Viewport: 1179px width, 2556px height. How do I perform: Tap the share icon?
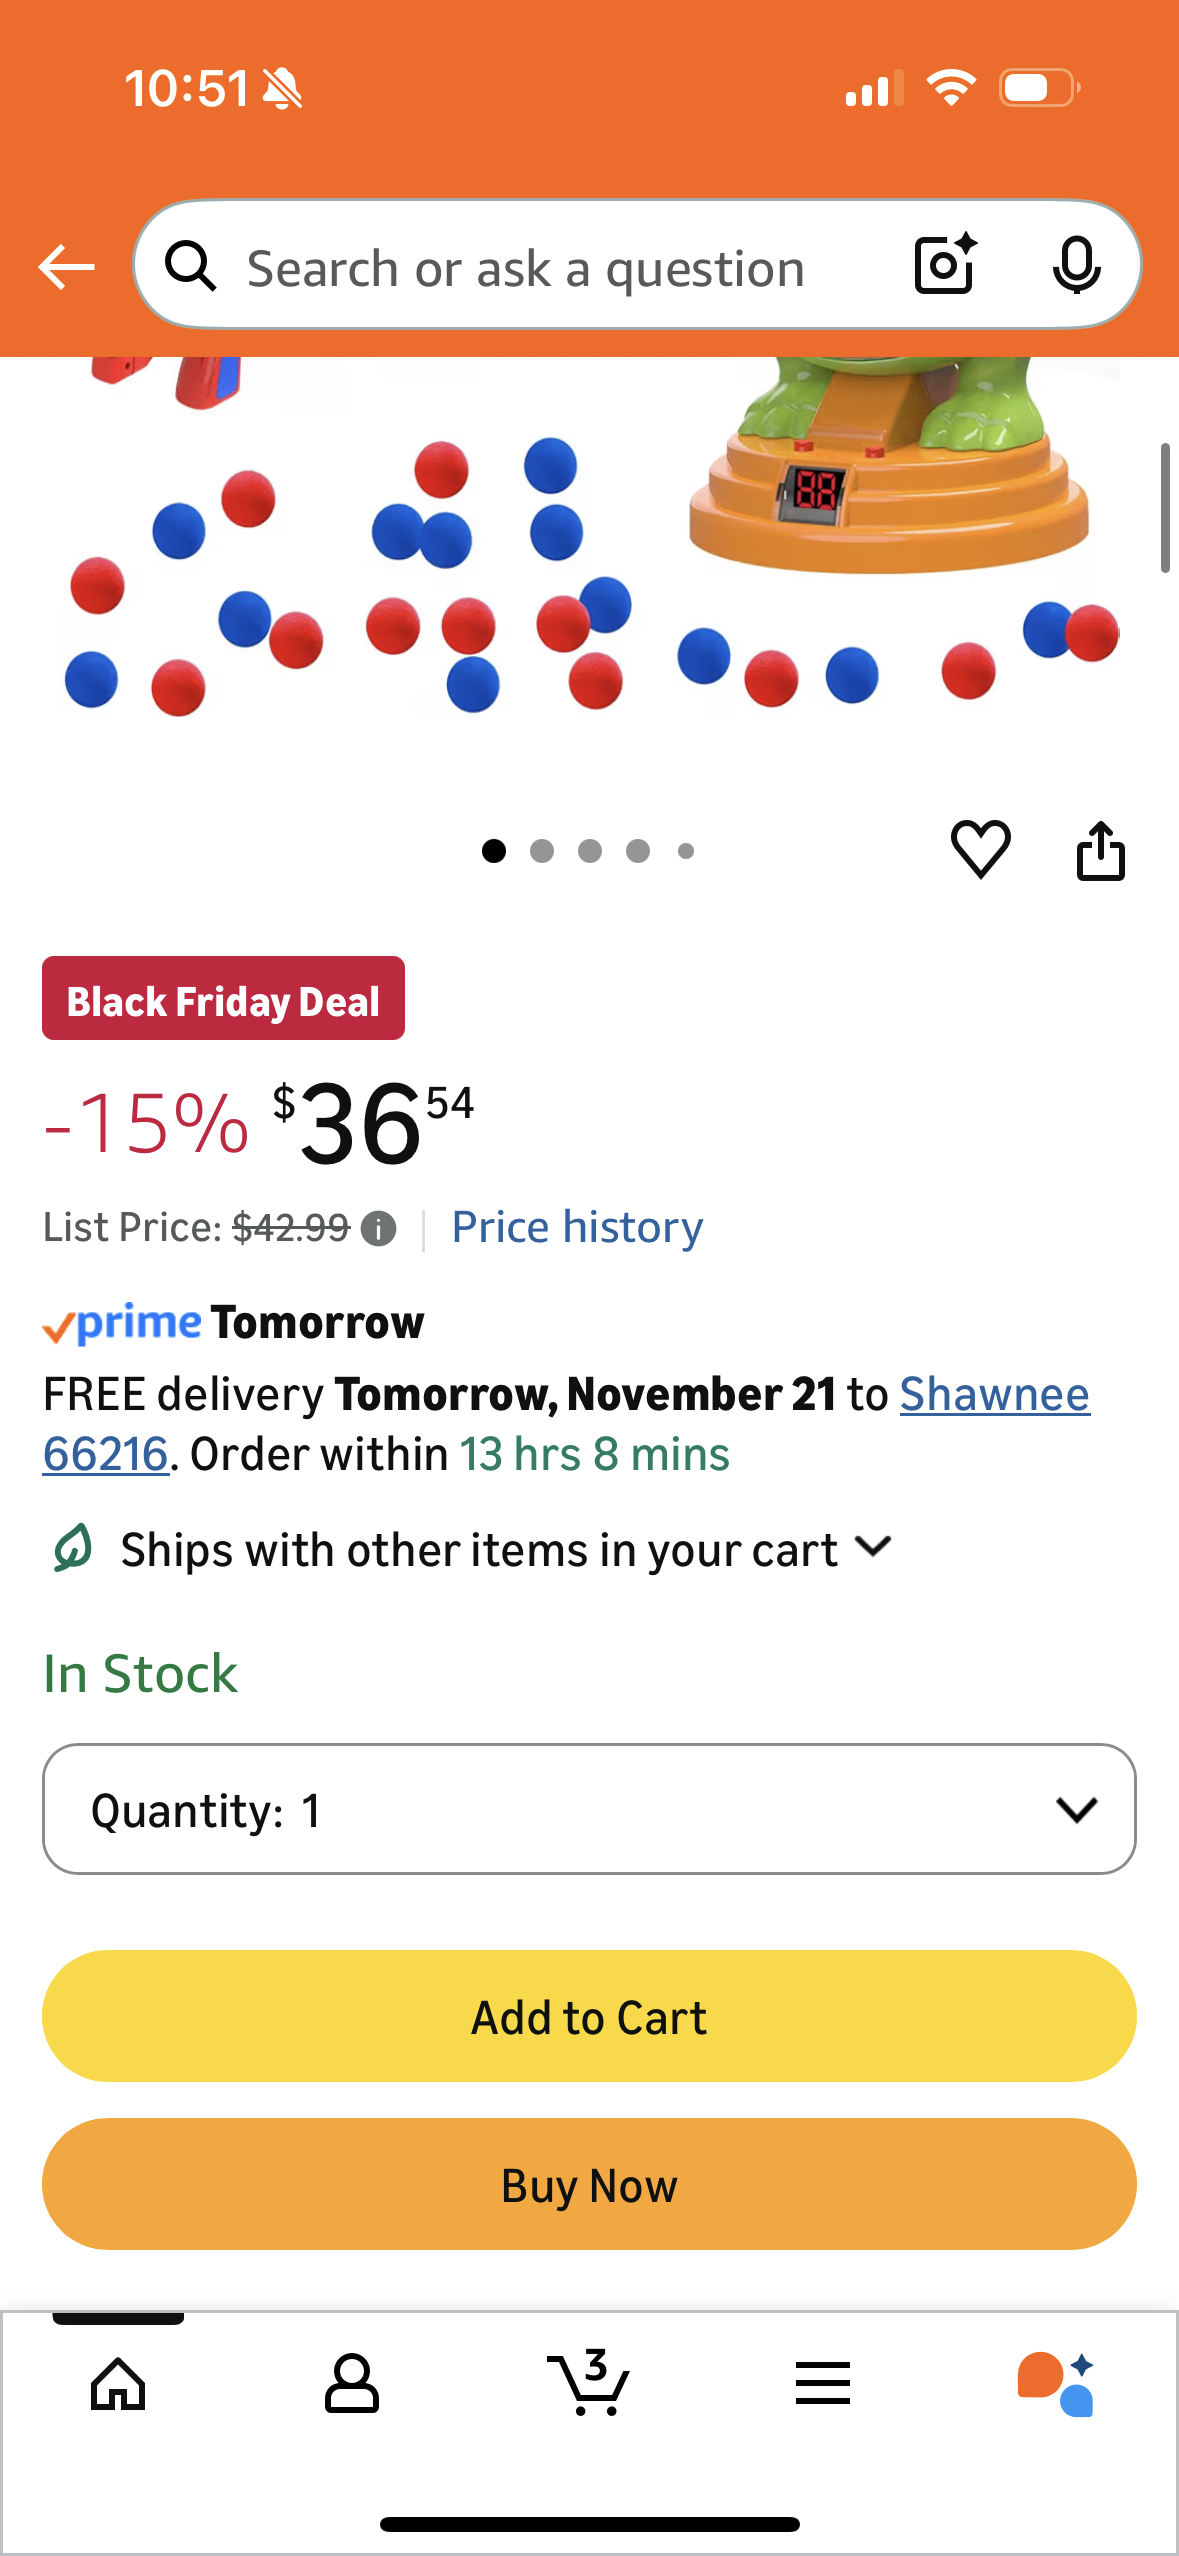(x=1100, y=851)
